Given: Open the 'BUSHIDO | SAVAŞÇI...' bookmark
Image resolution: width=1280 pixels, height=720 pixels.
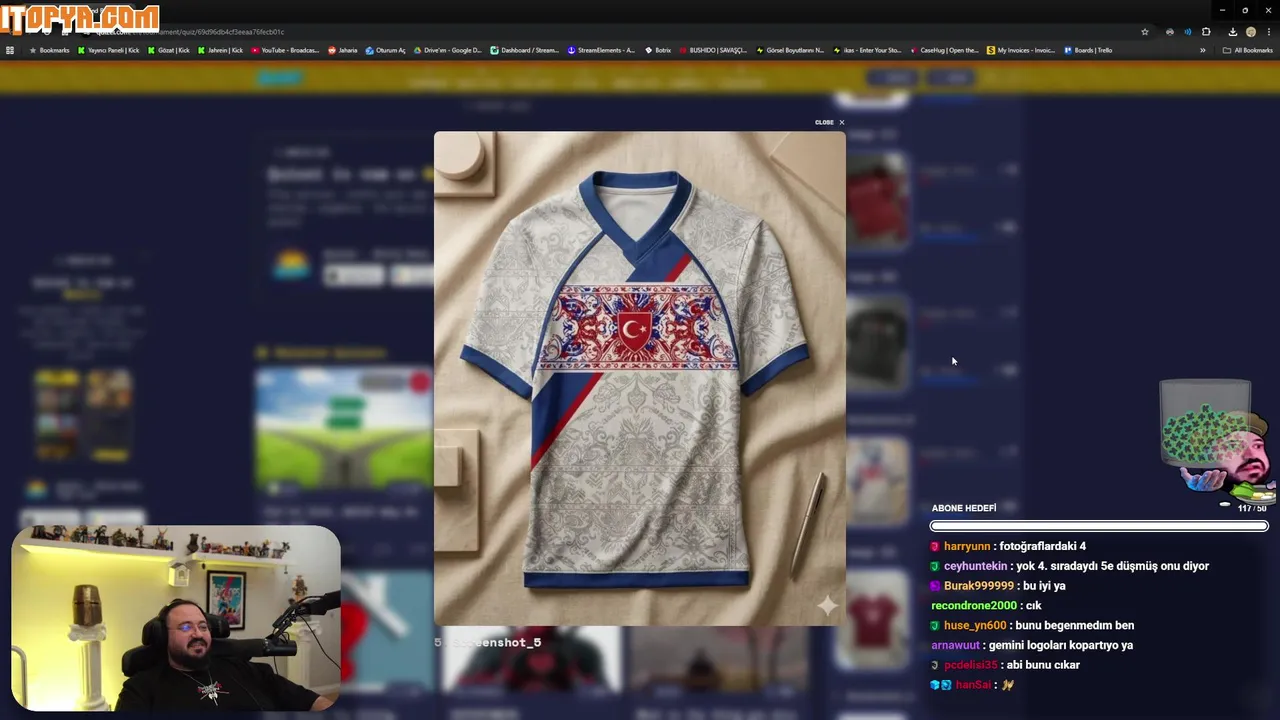Looking at the screenshot, I should (713, 50).
